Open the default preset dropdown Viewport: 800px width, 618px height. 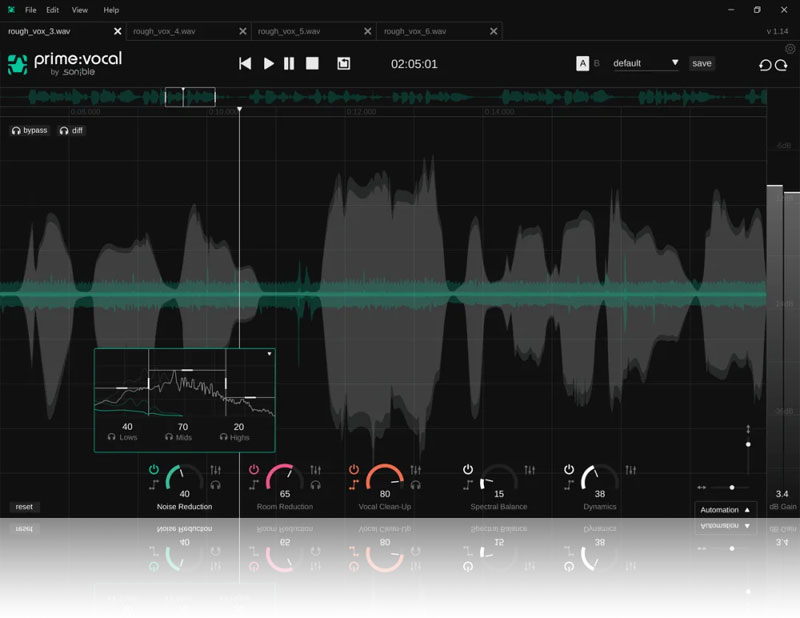click(646, 63)
